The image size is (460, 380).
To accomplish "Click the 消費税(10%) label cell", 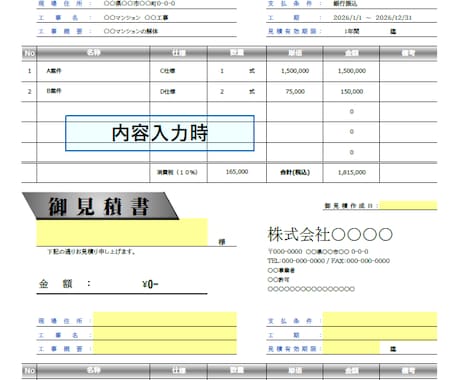I will 178,172.
